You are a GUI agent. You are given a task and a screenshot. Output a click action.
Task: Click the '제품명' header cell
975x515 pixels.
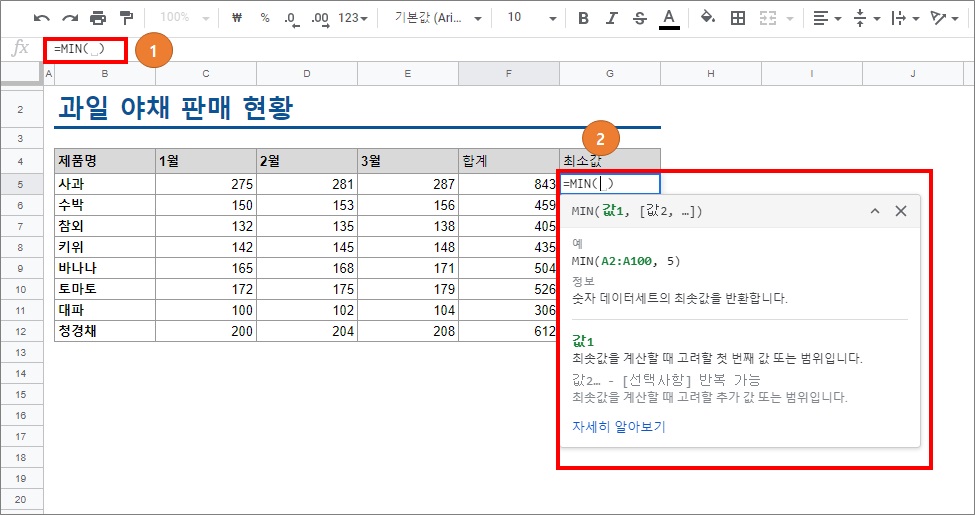[x=105, y=161]
